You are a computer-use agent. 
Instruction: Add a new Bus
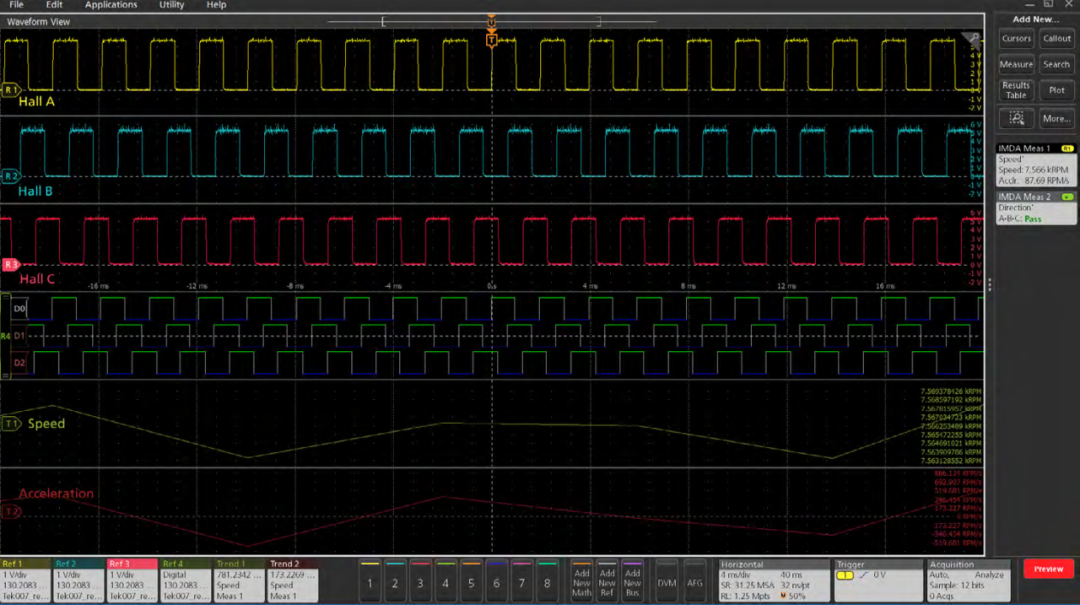[x=631, y=581]
